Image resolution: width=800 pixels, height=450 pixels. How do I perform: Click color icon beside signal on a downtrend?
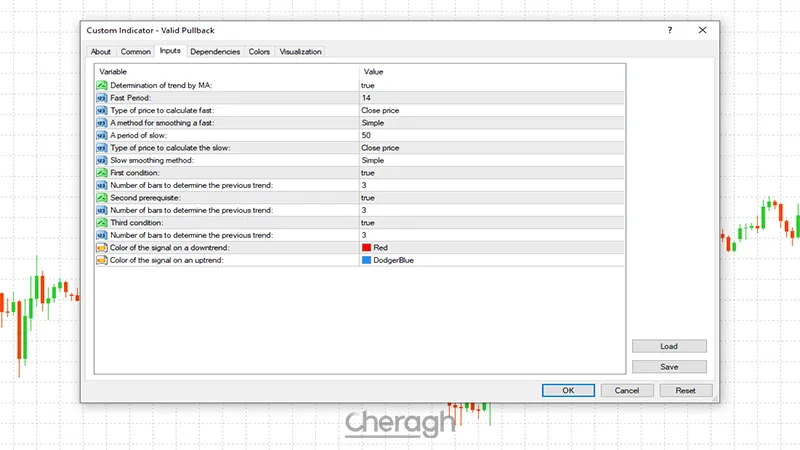[102, 247]
